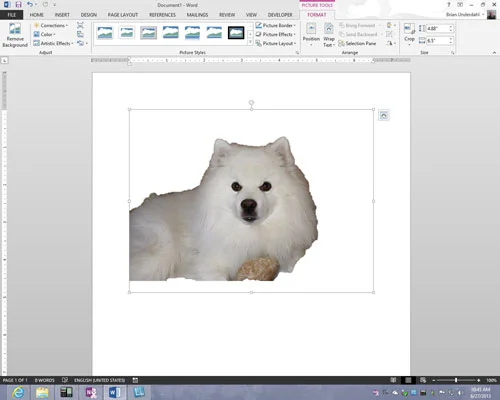The width and height of the screenshot is (500, 400).
Task: Open the File menu
Action: pyautogui.click(x=12, y=15)
